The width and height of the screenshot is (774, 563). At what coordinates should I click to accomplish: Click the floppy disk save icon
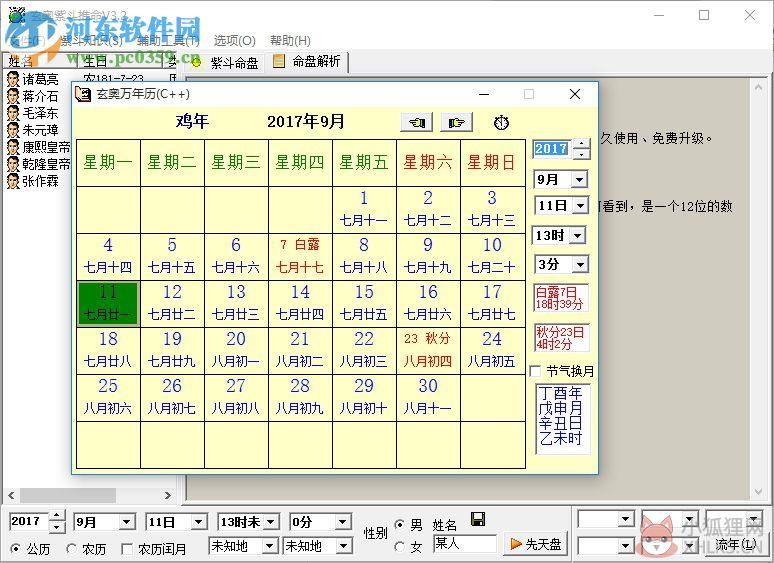(478, 519)
